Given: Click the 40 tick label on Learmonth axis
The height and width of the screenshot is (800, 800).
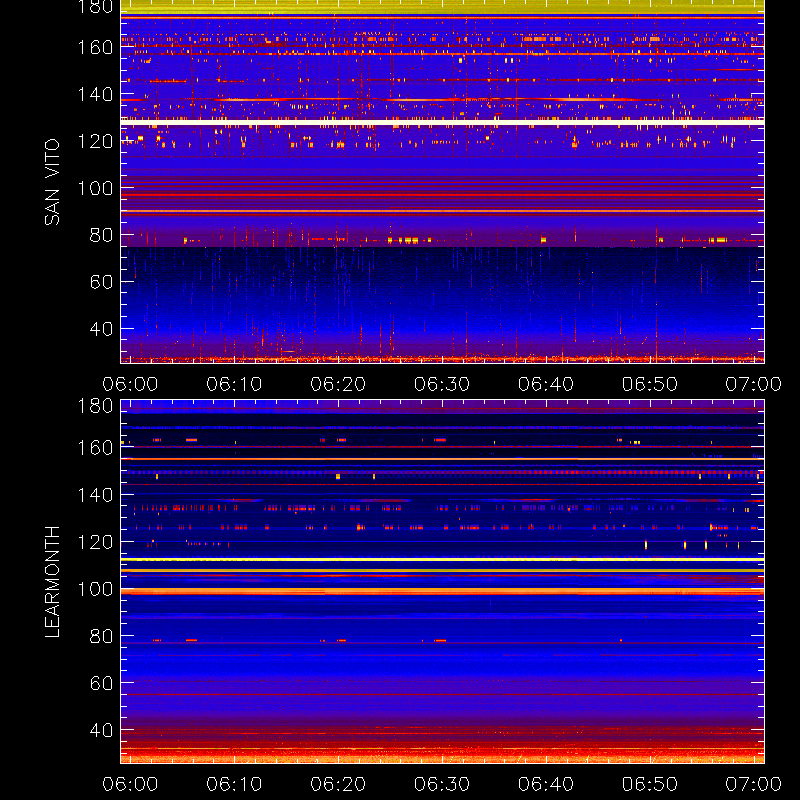Looking at the screenshot, I should coord(101,730).
